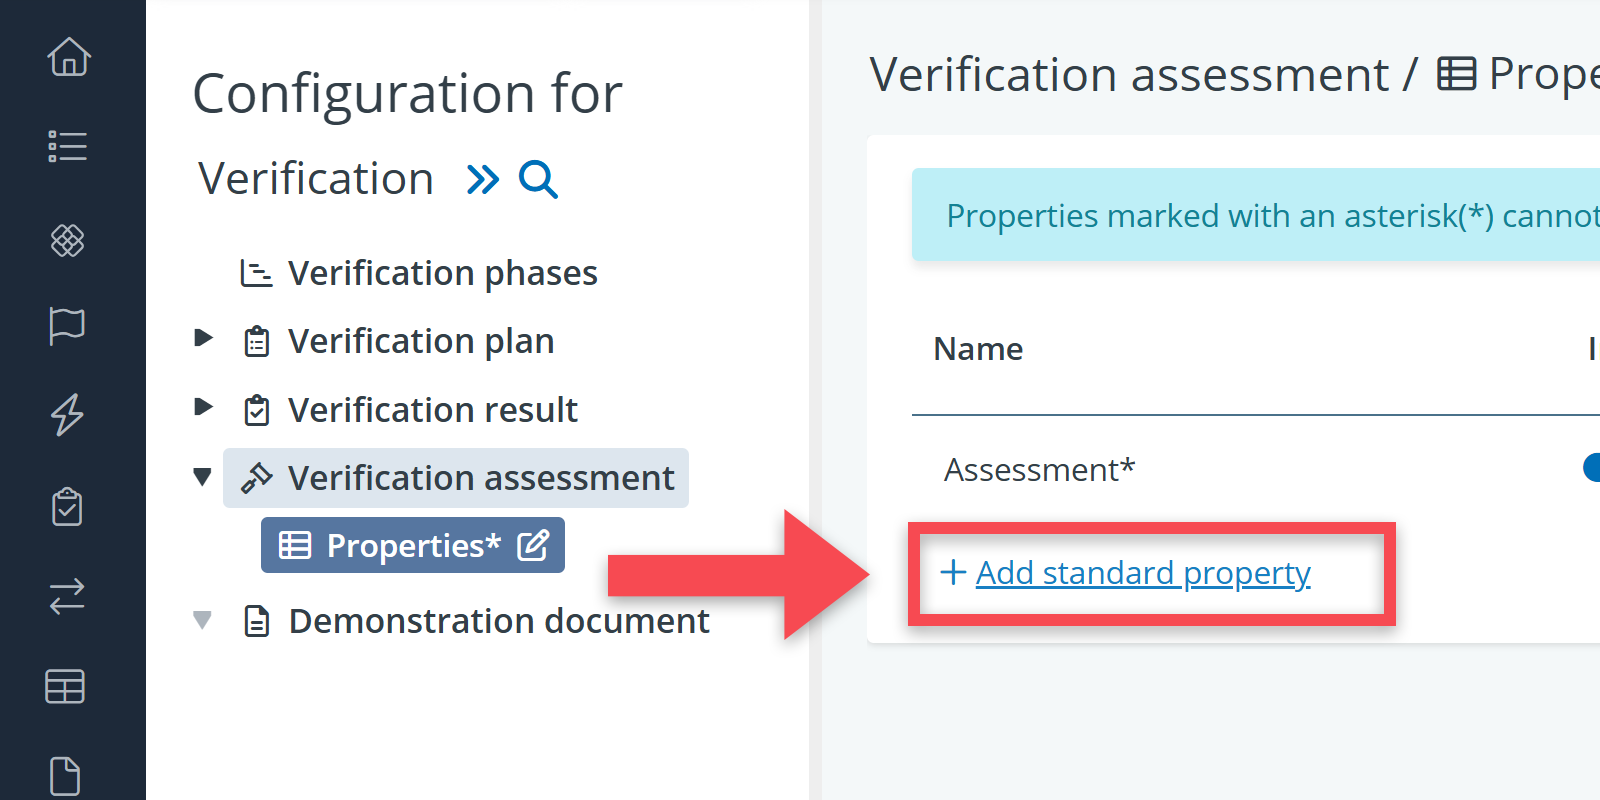Viewport: 1600px width, 800px height.
Task: Open the table icon in sidebar
Action: [x=66, y=687]
